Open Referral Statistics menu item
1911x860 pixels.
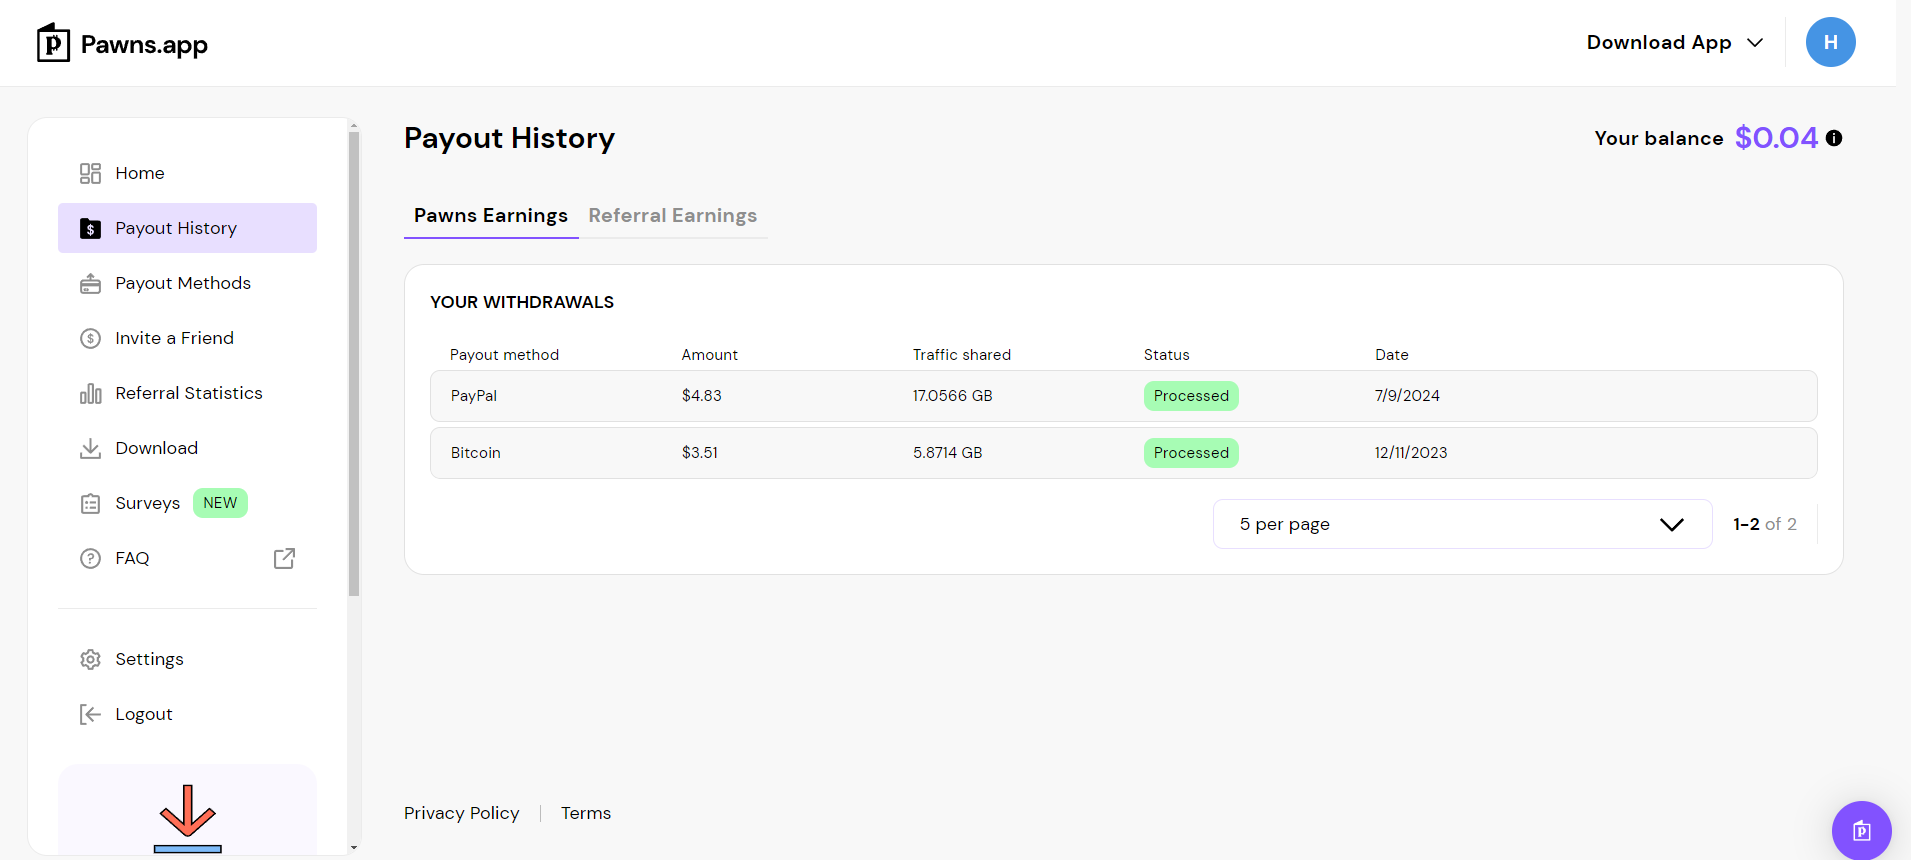pyautogui.click(x=187, y=393)
